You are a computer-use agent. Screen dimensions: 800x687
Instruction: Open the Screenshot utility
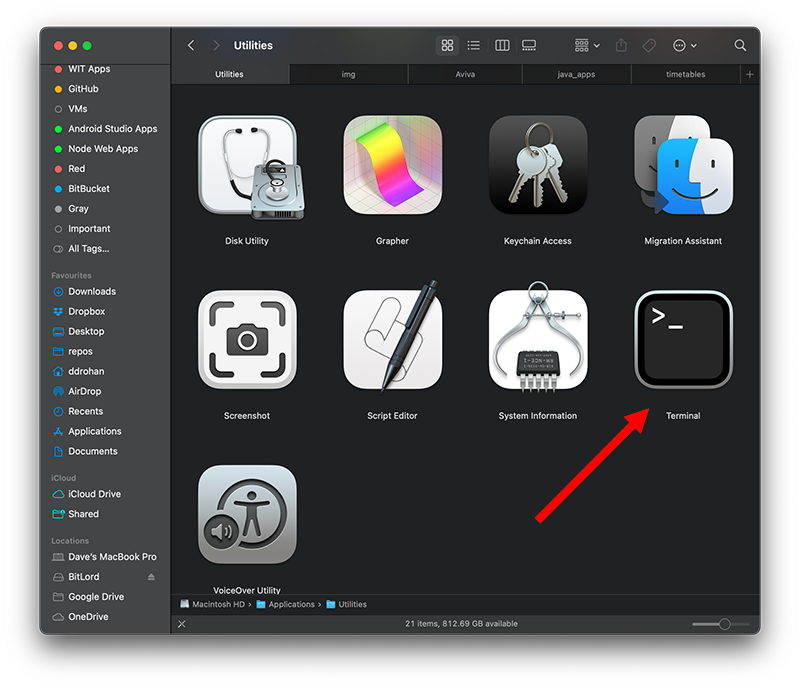click(x=247, y=340)
